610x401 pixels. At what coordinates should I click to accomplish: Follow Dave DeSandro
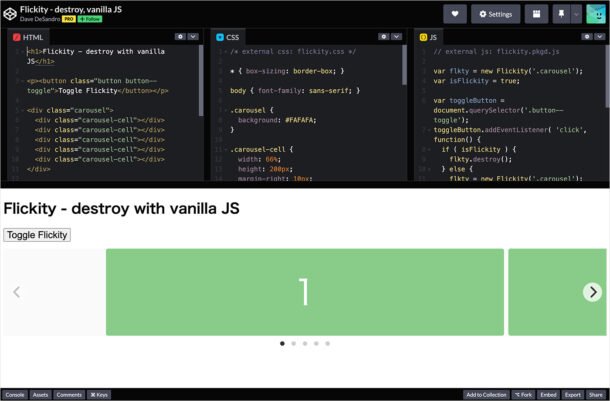point(90,19)
